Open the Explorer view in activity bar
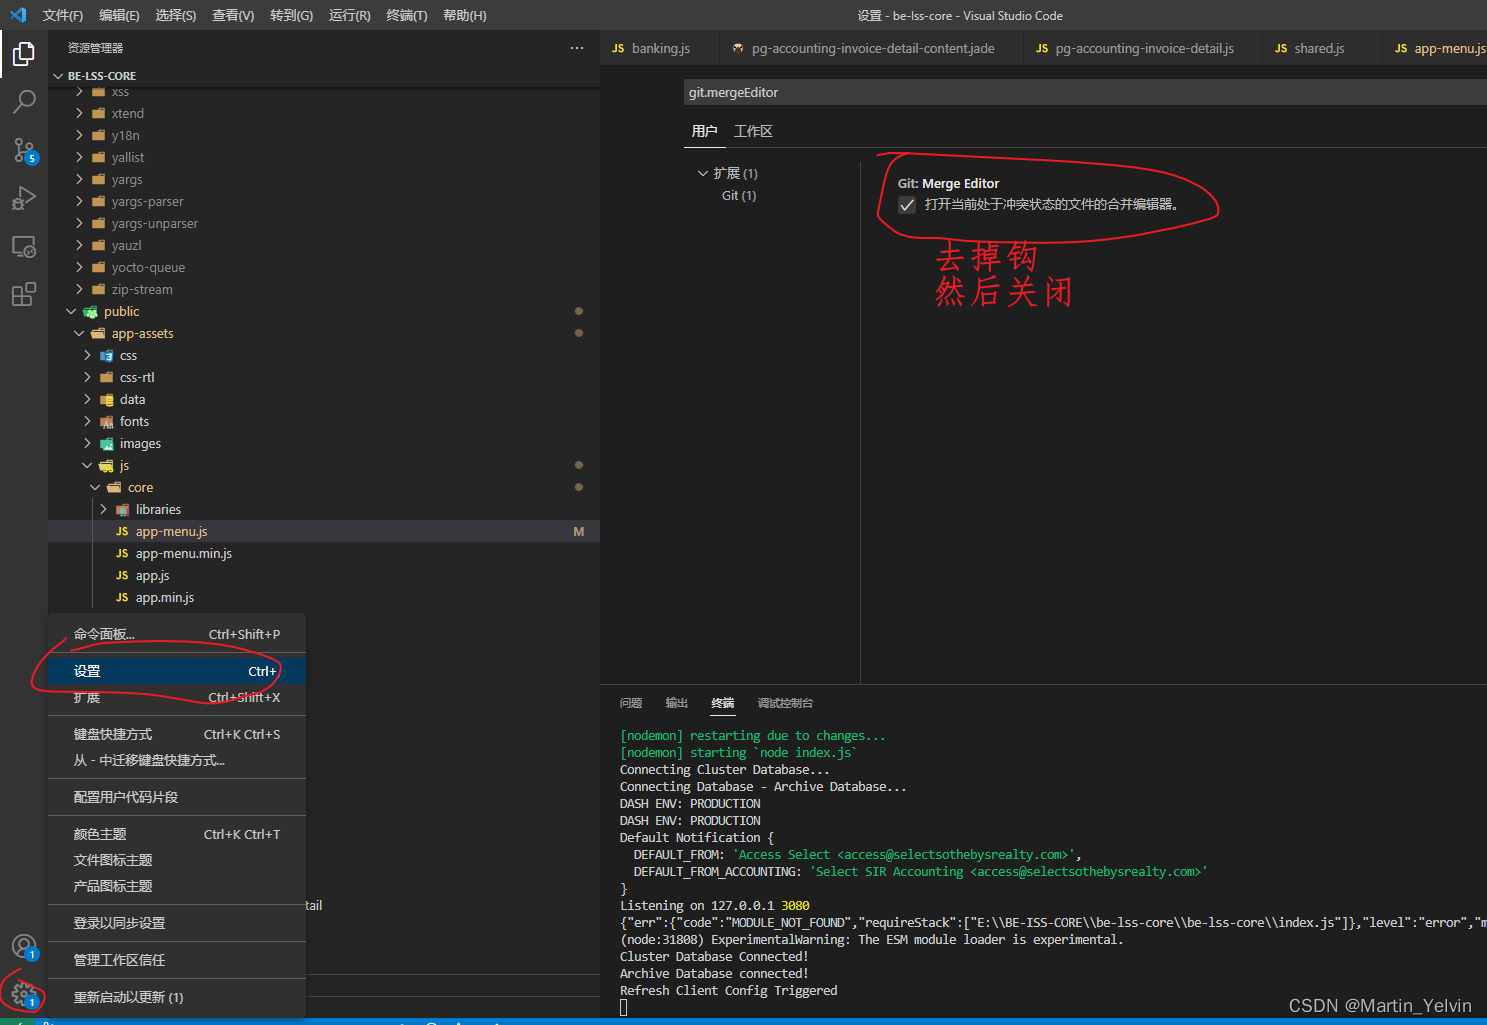1487x1025 pixels. click(x=24, y=54)
